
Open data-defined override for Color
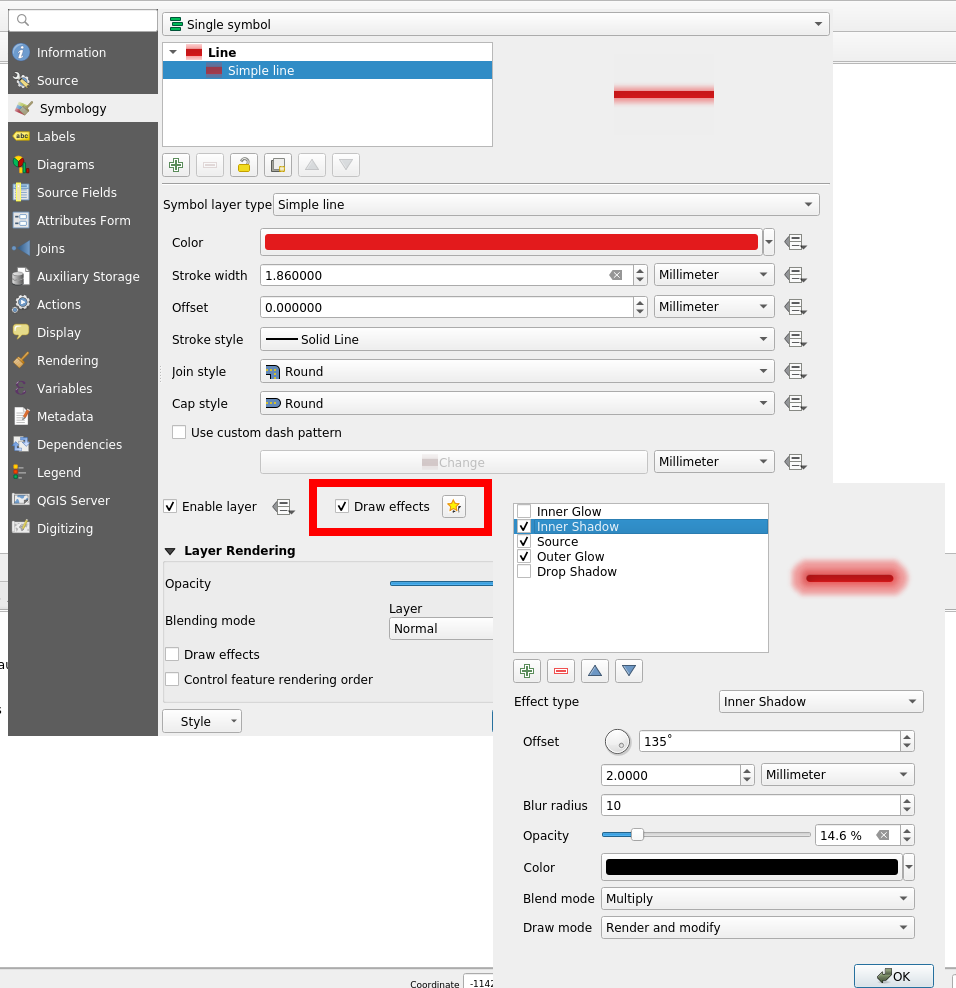point(795,242)
